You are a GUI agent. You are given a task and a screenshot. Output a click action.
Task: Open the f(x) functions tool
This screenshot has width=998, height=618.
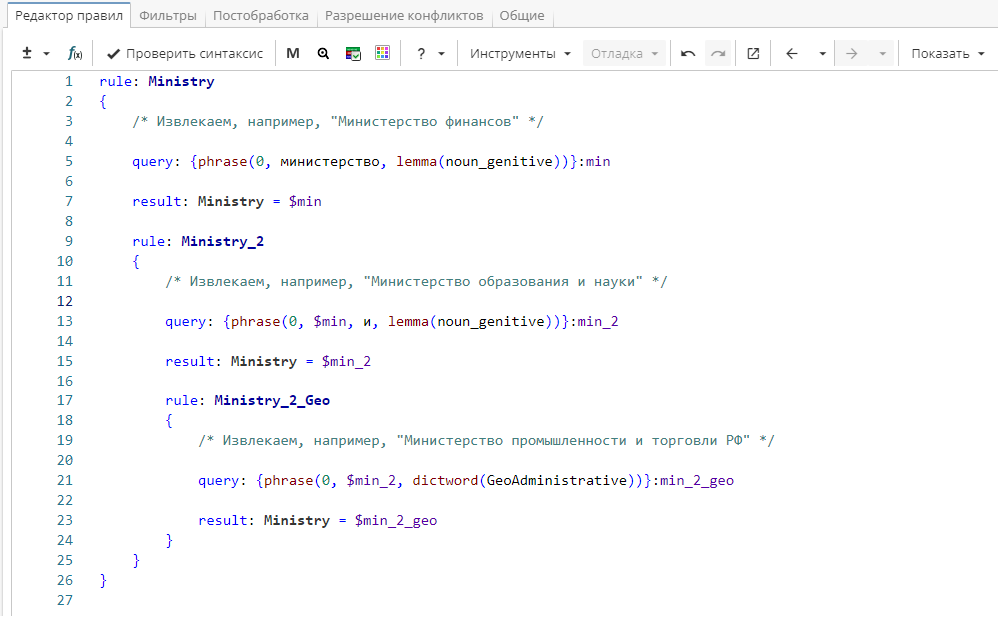tap(75, 53)
